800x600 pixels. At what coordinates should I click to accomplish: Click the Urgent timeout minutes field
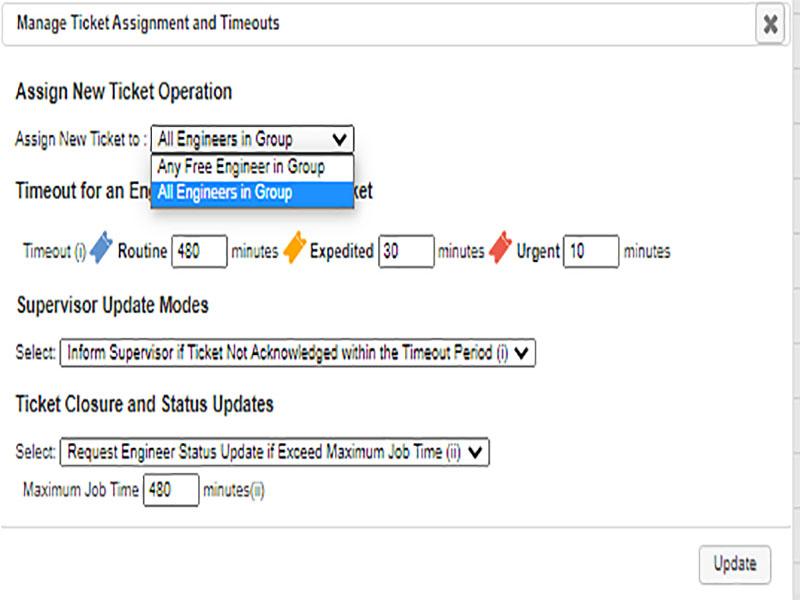point(591,251)
